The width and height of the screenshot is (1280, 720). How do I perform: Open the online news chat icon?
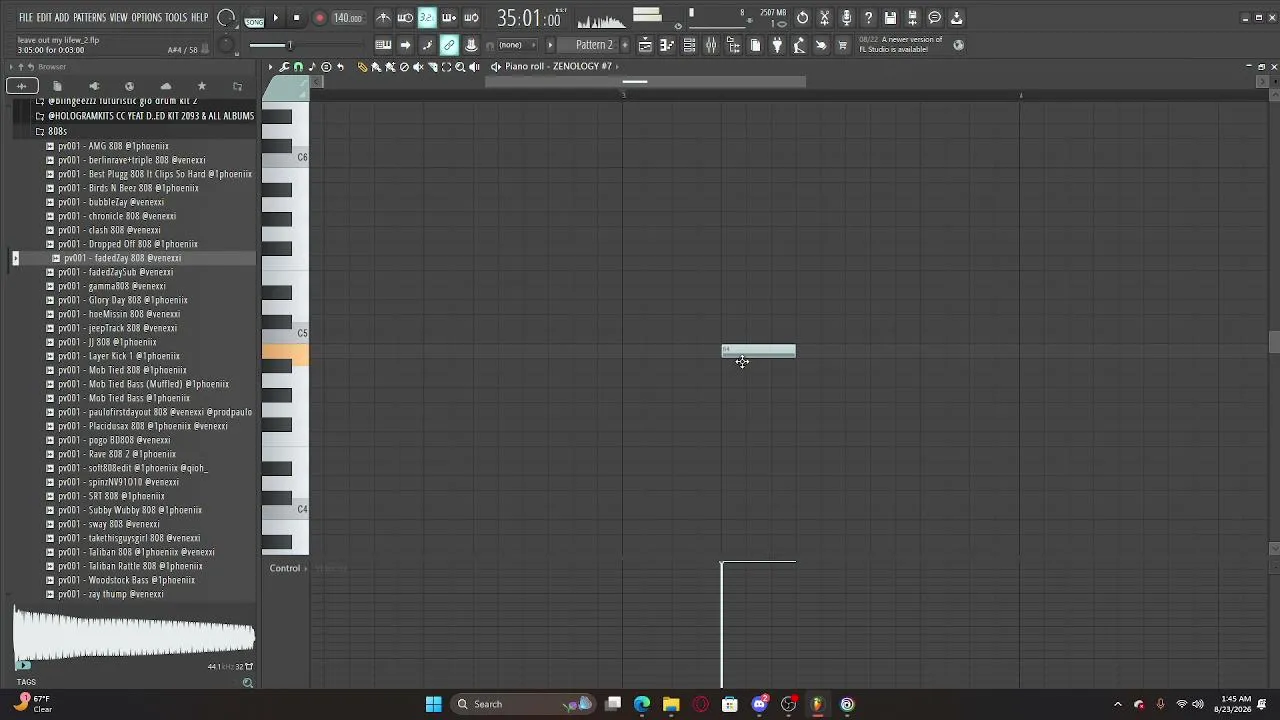click(935, 18)
